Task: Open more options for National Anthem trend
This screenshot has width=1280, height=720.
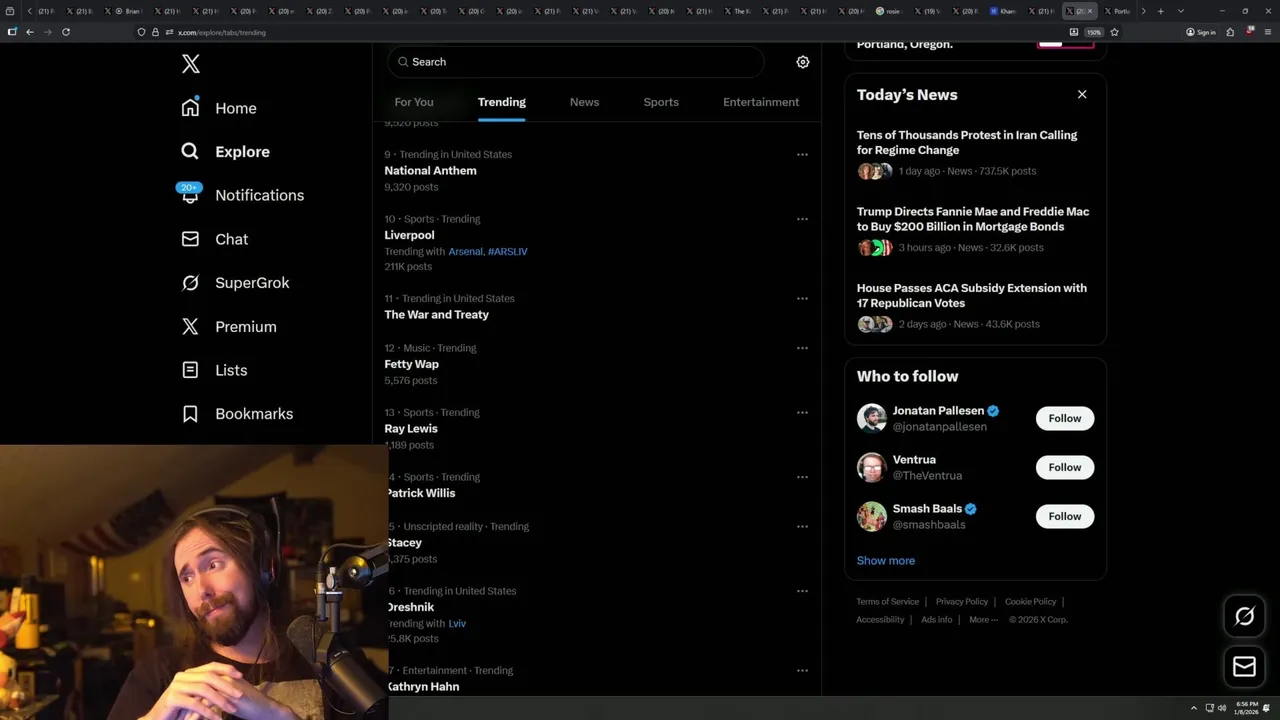Action: pos(802,155)
